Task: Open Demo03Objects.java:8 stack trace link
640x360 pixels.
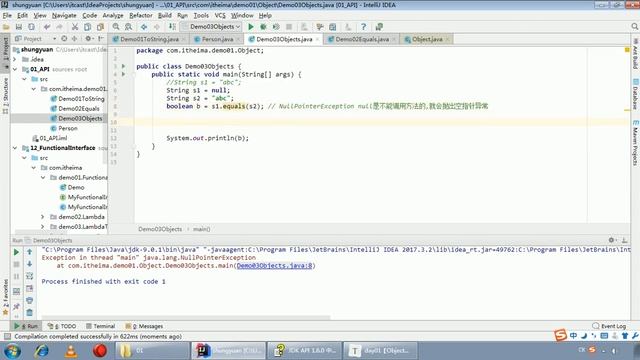Action: pyautogui.click(x=274, y=266)
